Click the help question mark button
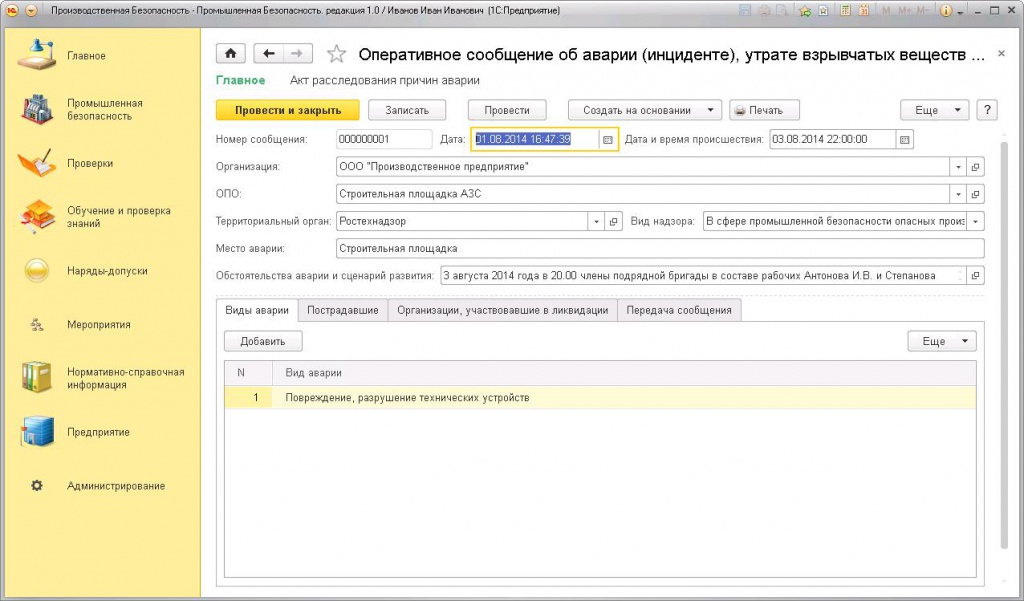 987,110
